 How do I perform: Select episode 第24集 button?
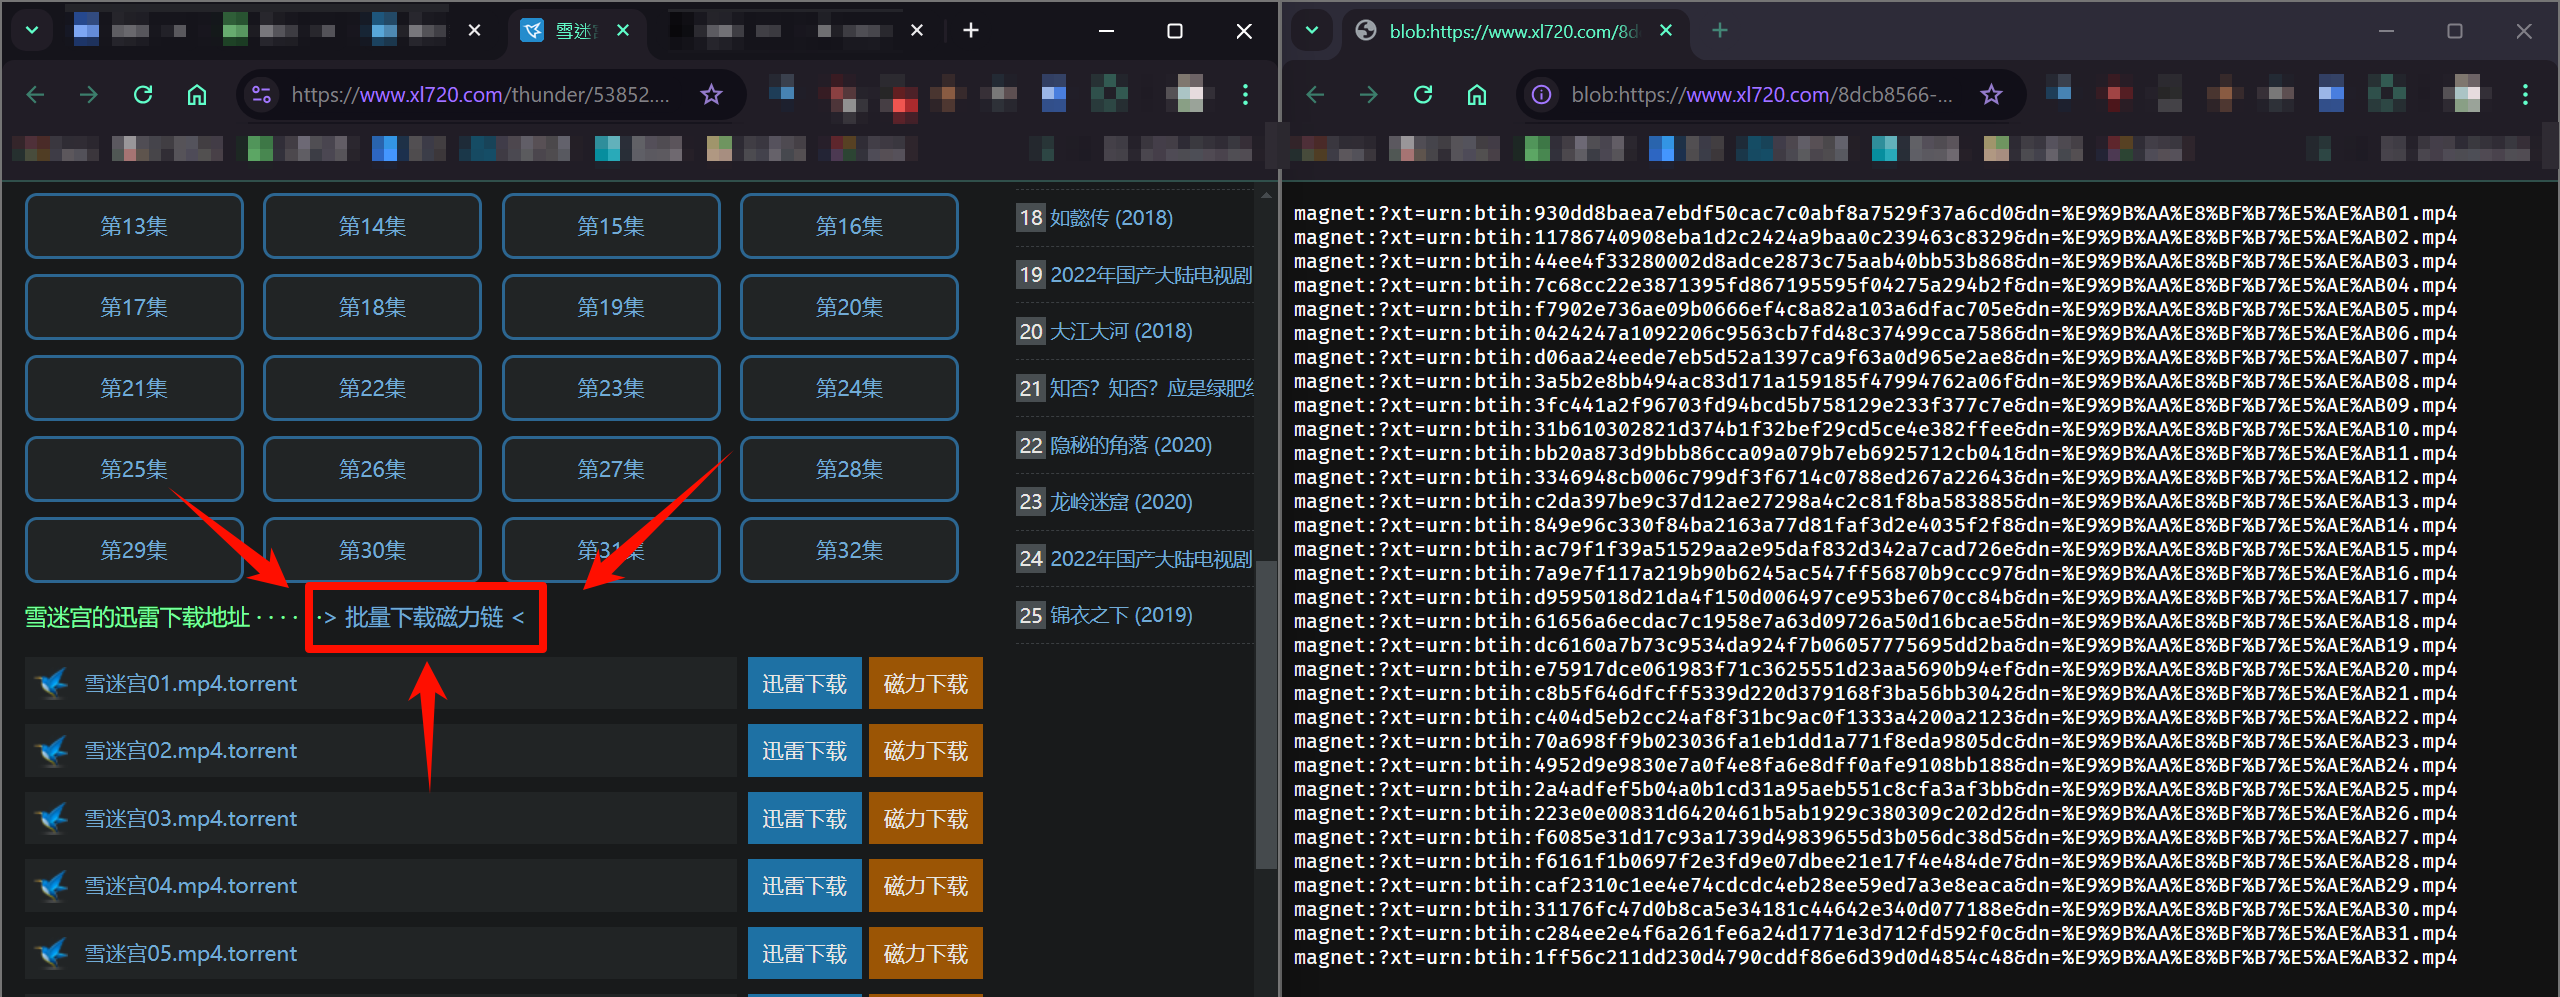pyautogui.click(x=848, y=388)
